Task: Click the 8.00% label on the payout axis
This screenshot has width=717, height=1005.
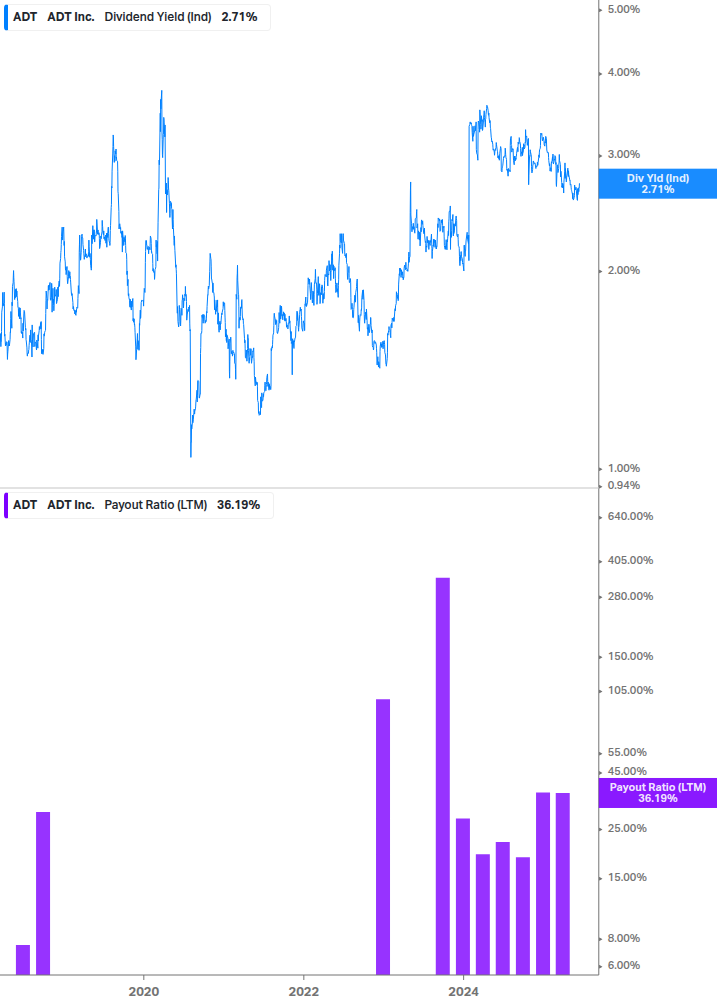Action: tap(623, 938)
